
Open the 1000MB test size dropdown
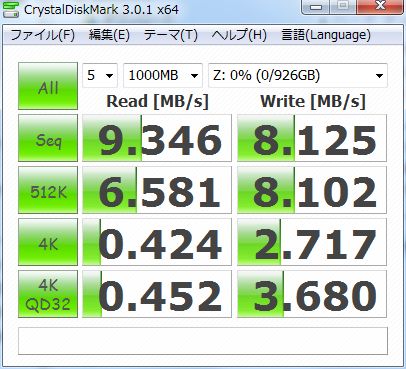tap(163, 75)
